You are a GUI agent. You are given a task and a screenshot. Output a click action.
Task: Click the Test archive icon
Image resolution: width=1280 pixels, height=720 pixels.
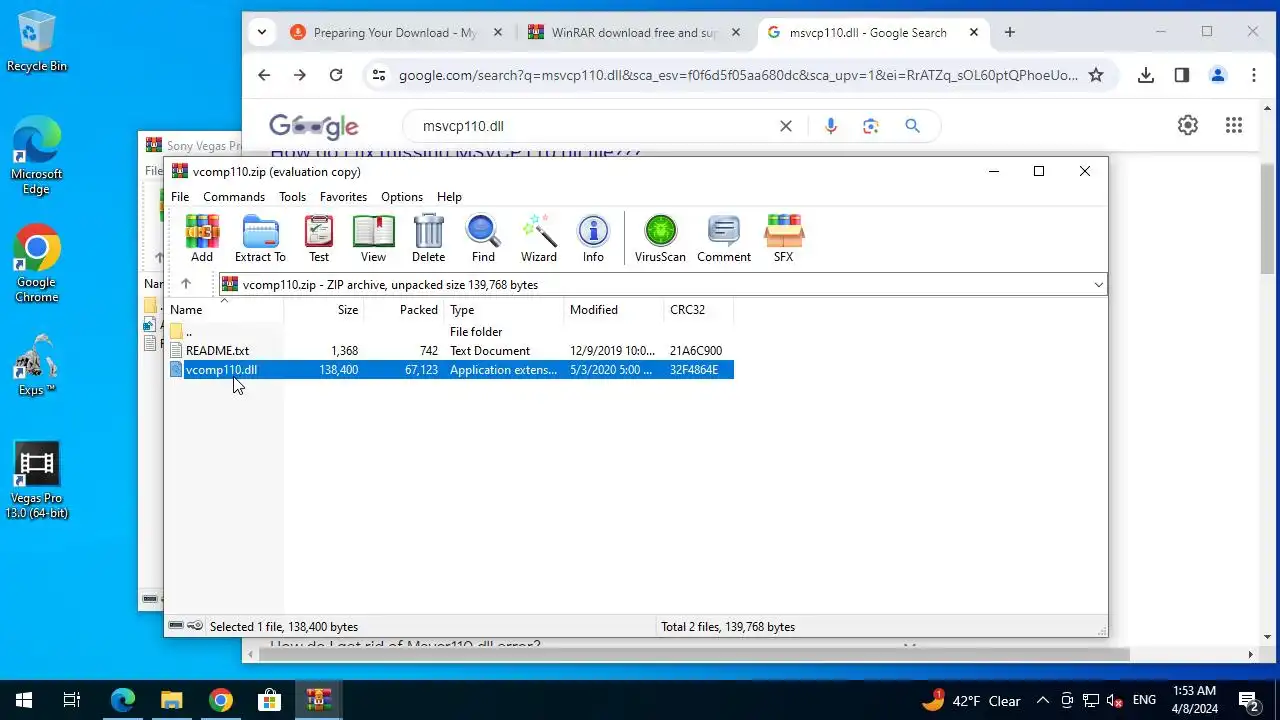319,239
